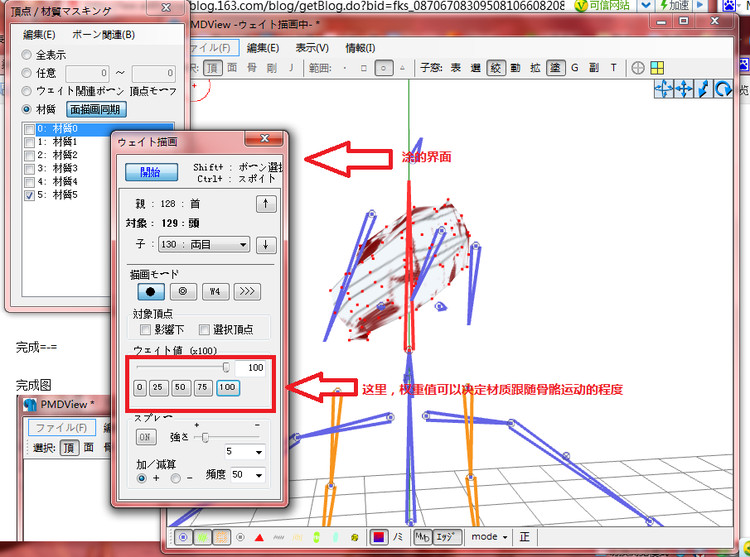750x557 pixels.
Task: Open the 動 sub-window
Action: (515, 68)
